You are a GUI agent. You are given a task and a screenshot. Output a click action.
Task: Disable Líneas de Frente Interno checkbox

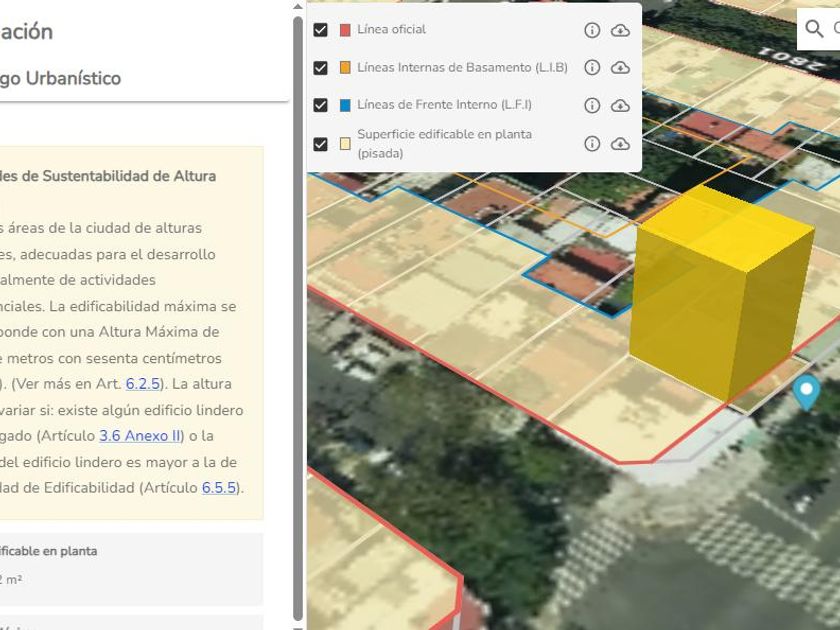coord(320,105)
